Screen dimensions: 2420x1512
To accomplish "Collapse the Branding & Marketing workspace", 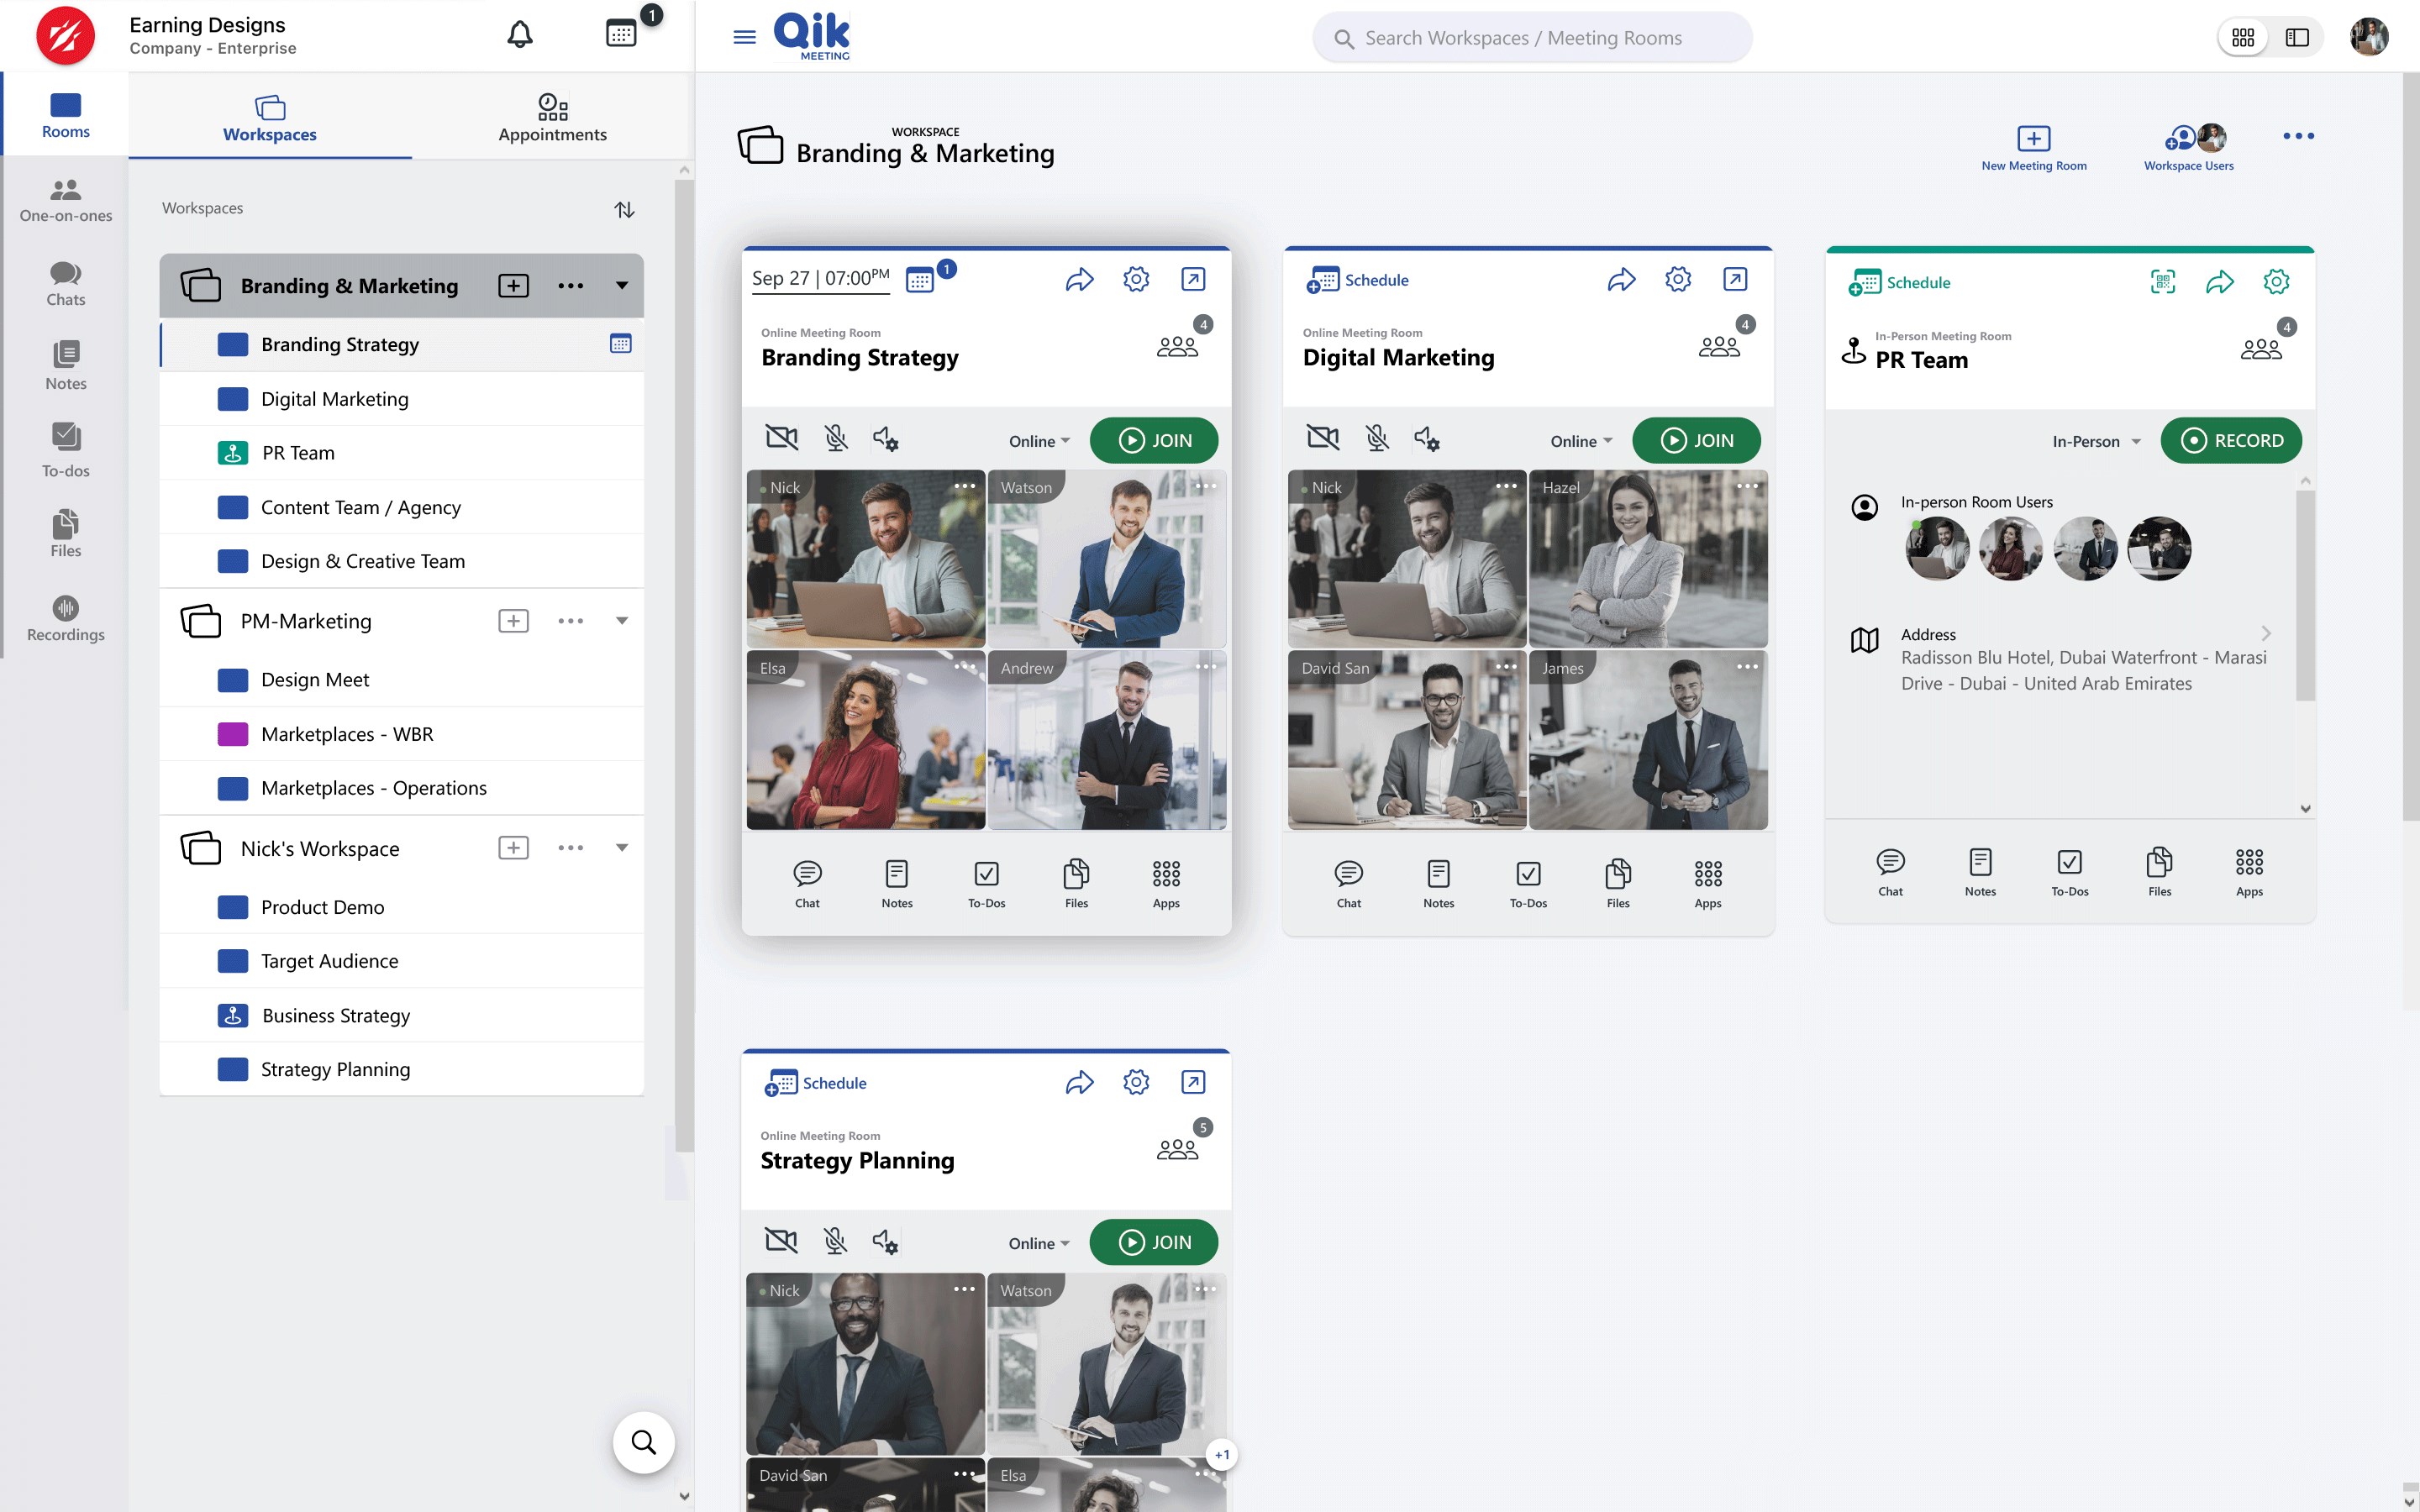I will [622, 285].
